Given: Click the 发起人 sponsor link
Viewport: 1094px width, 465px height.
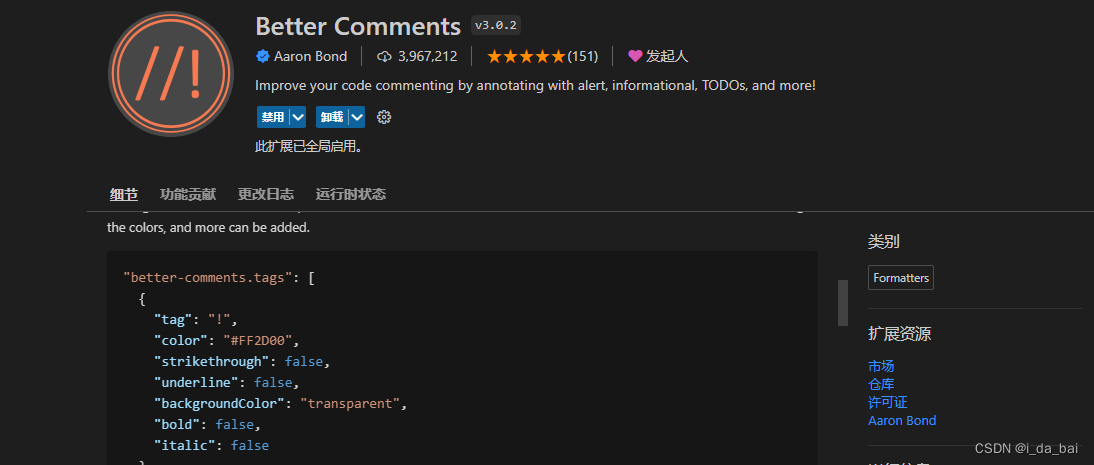Looking at the screenshot, I should [667, 57].
